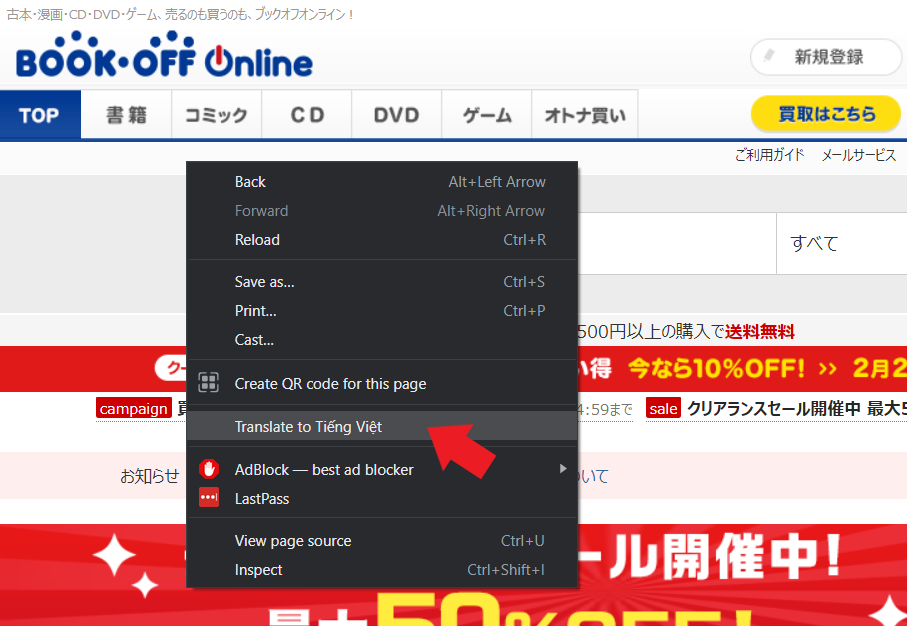Click the AdBlock hand icon
The width and height of the screenshot is (907, 626).
[x=209, y=469]
